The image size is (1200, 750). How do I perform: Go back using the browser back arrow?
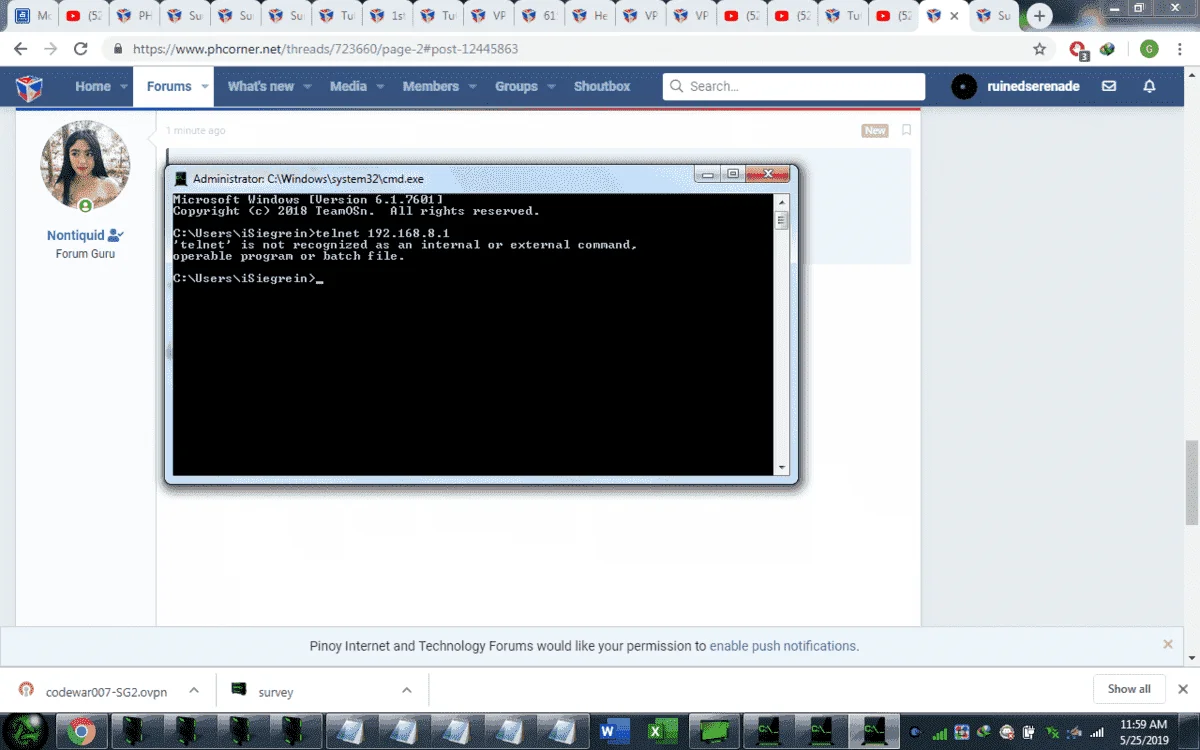coord(20,48)
